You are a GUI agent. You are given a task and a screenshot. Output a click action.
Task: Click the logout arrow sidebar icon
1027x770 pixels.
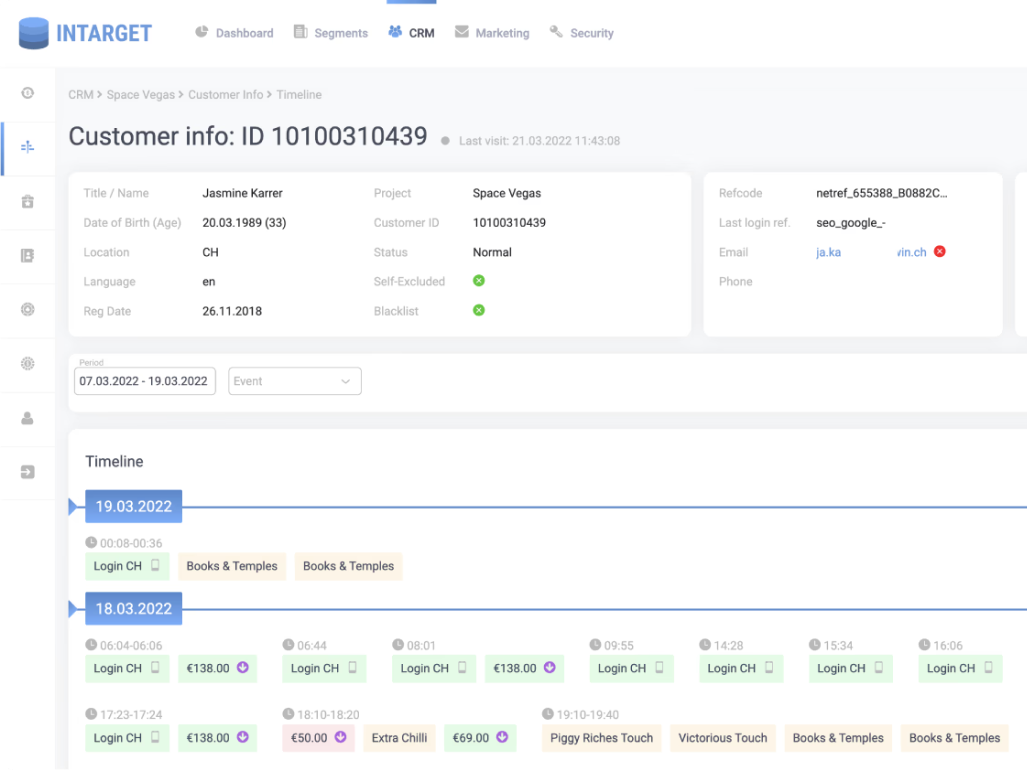coord(28,472)
